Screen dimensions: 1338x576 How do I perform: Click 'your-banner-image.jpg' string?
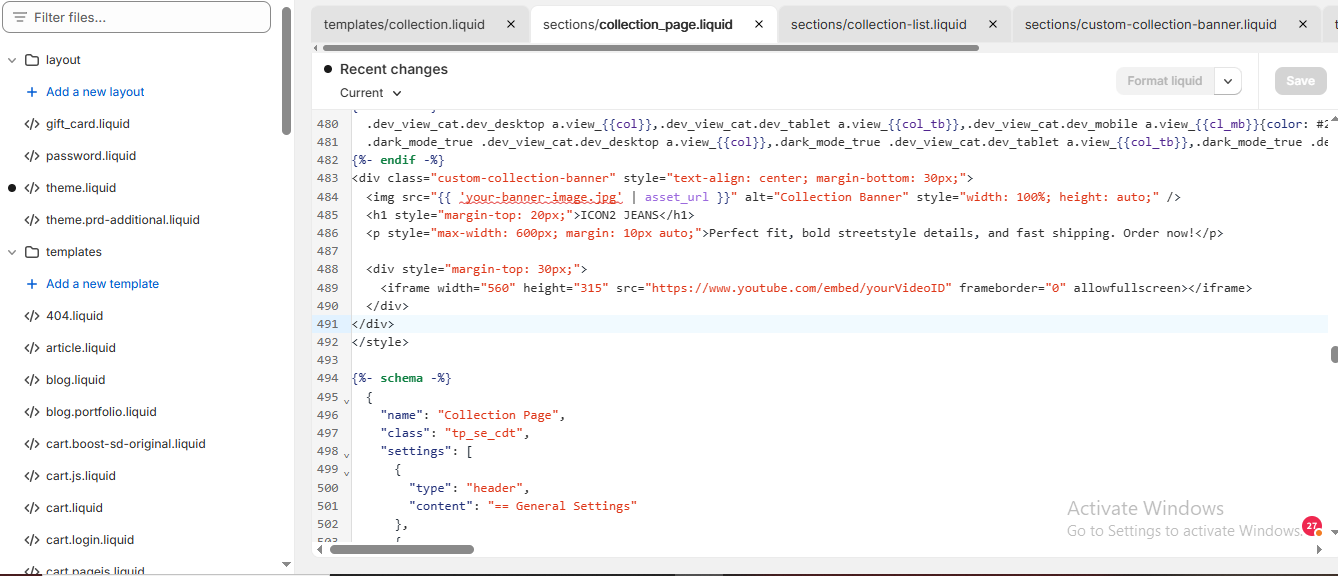(541, 197)
